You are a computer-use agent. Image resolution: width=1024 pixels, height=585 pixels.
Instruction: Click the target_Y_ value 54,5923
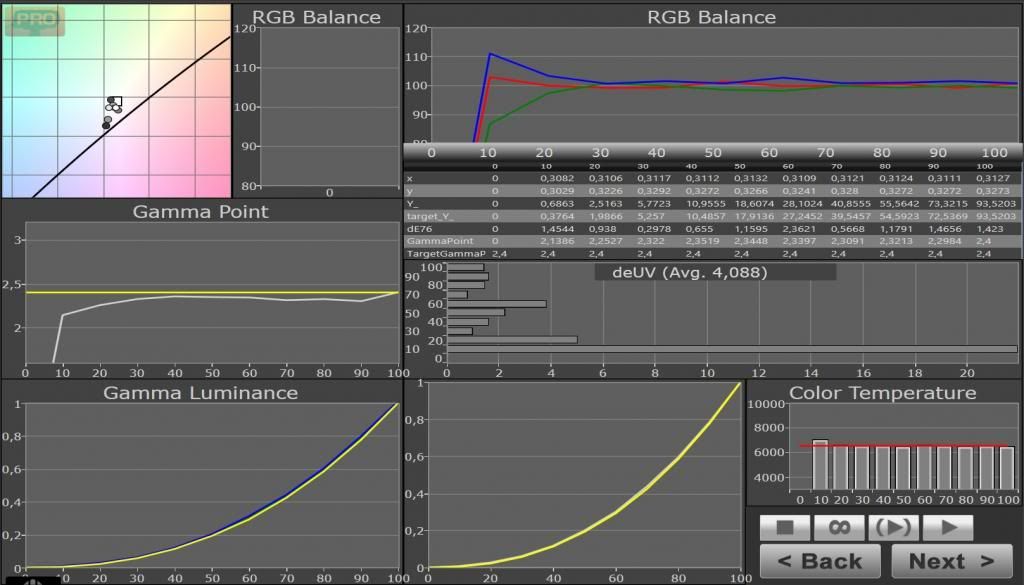pyautogui.click(x=899, y=216)
